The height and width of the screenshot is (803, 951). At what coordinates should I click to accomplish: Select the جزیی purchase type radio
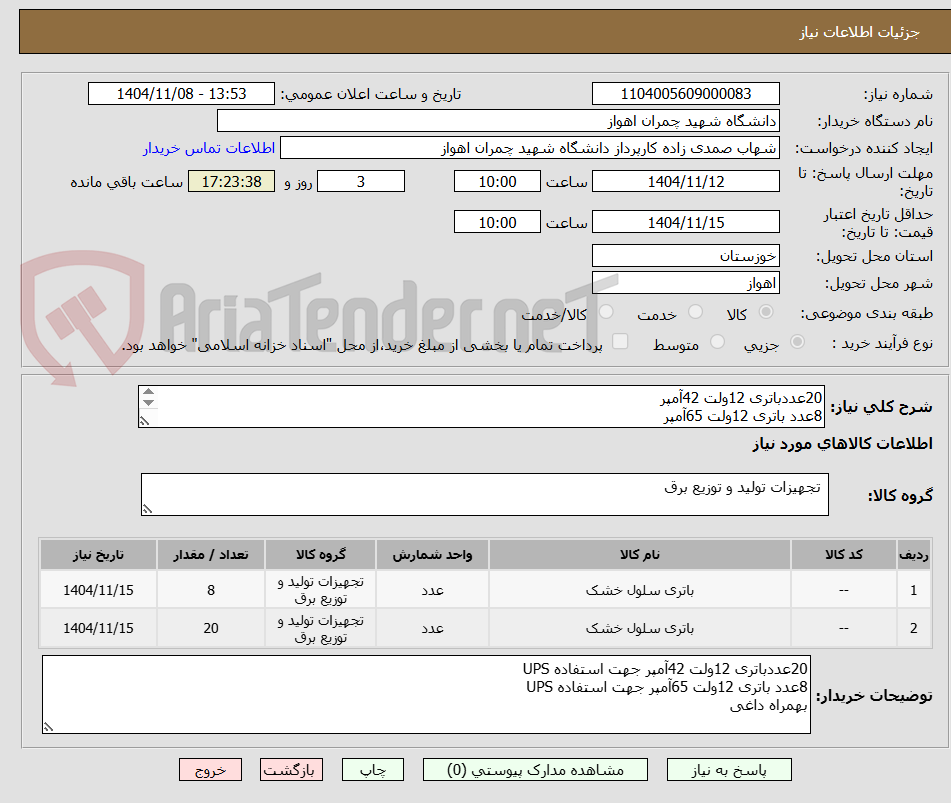click(798, 341)
